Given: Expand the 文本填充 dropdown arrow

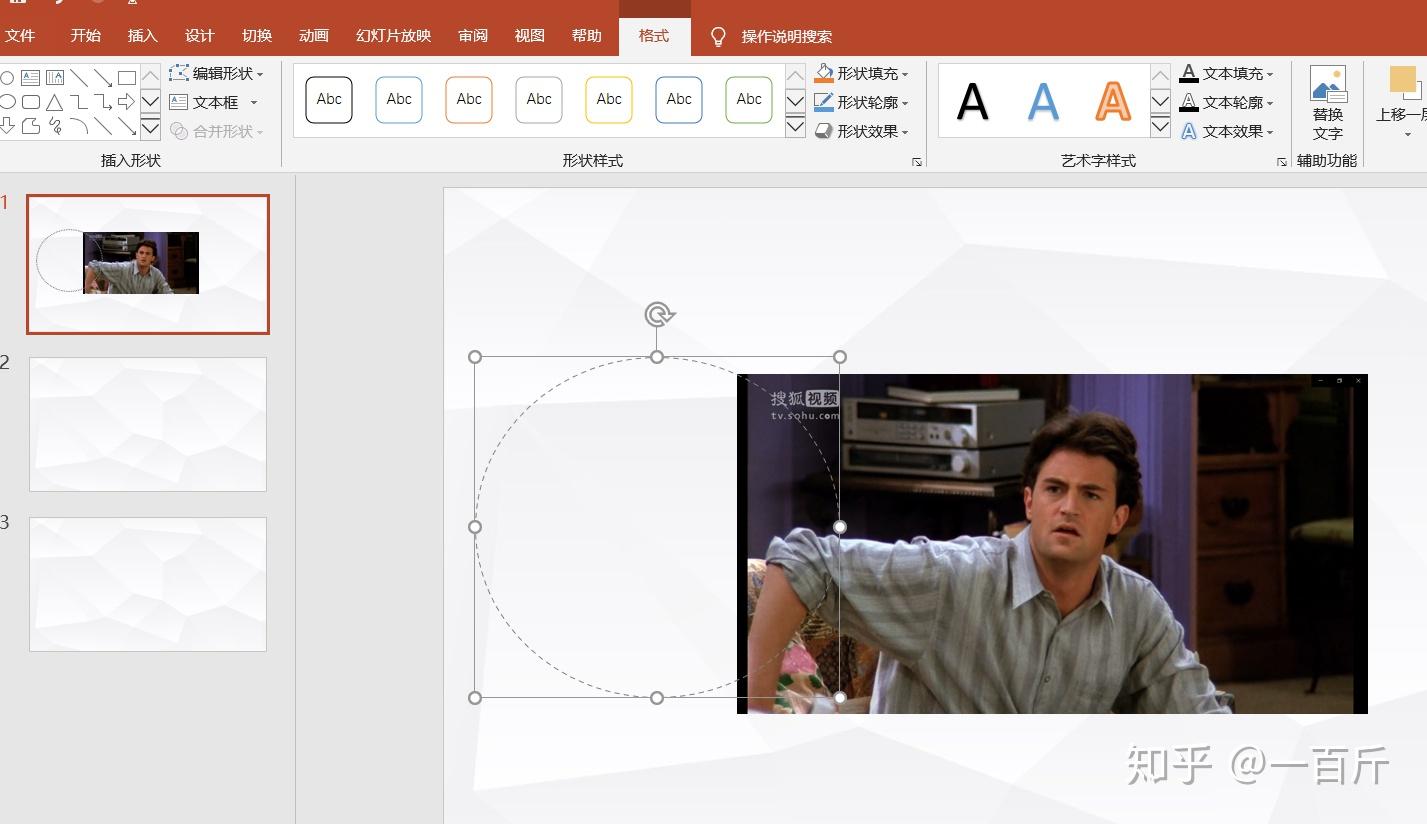Looking at the screenshot, I should pos(1270,74).
